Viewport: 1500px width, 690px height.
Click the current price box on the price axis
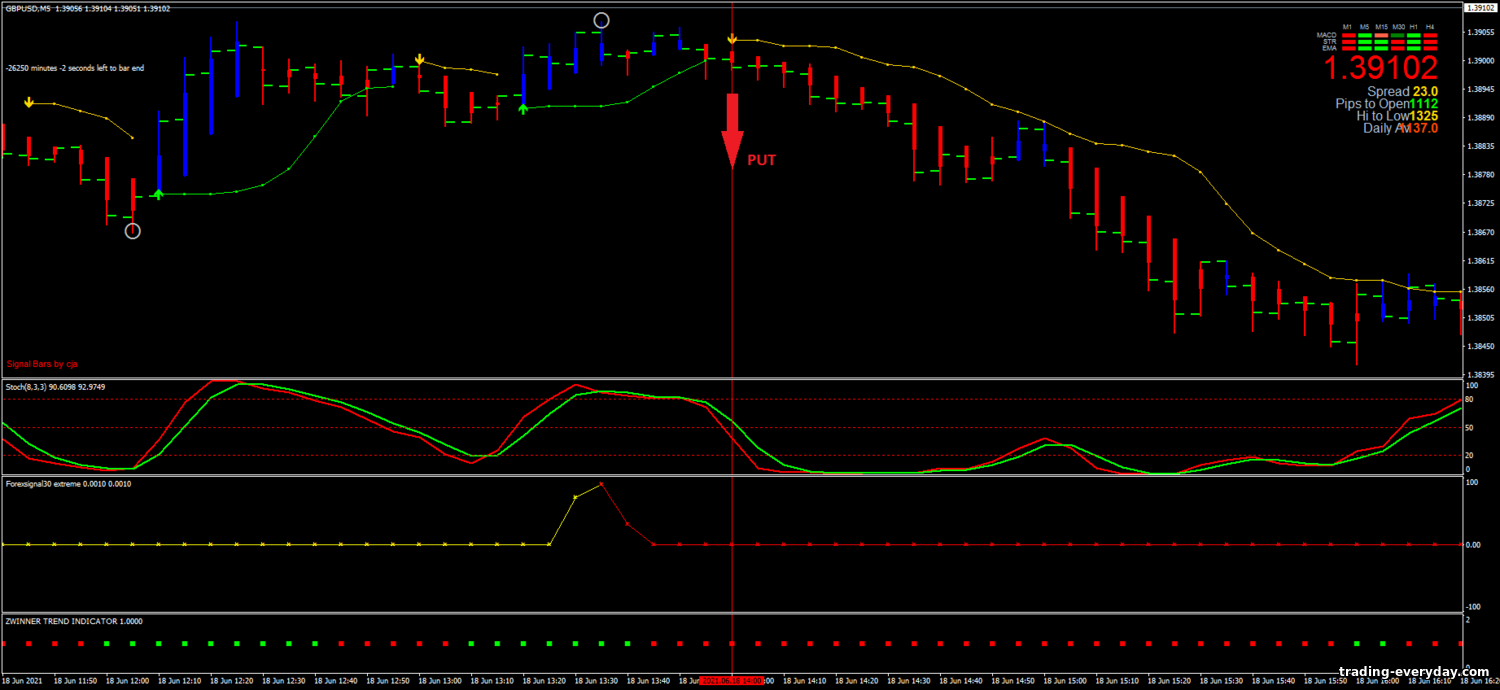(x=1481, y=8)
